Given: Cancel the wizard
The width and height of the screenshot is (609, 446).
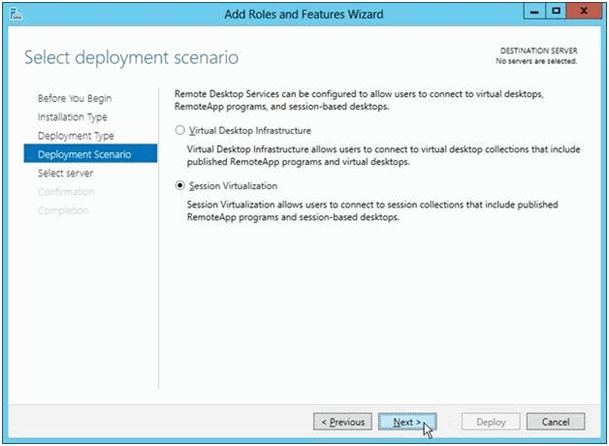Looking at the screenshot, I should point(555,422).
